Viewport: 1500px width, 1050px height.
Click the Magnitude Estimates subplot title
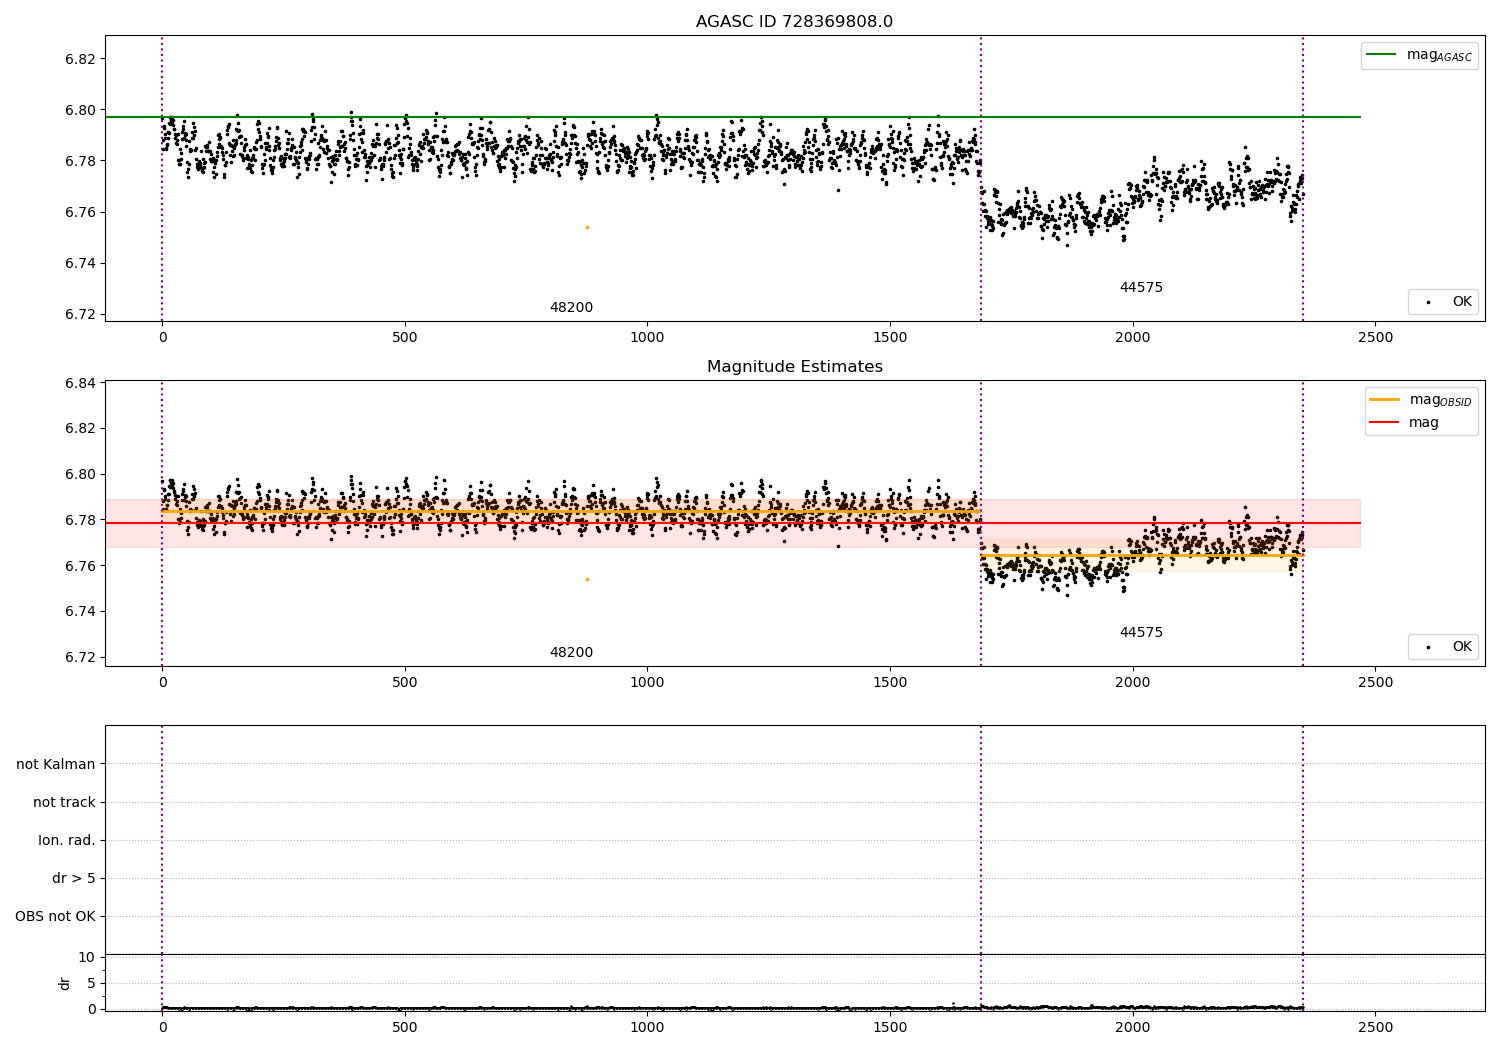pos(794,367)
